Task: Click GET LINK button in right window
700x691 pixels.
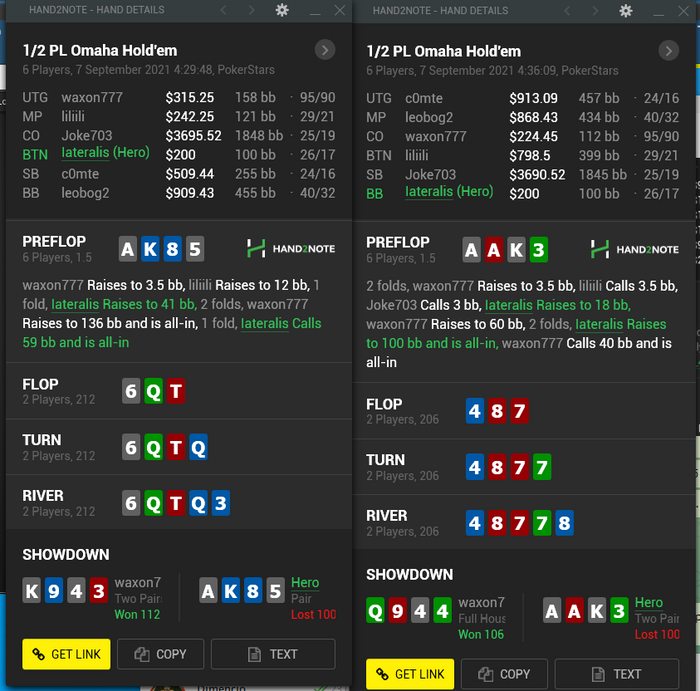Action: 410,674
